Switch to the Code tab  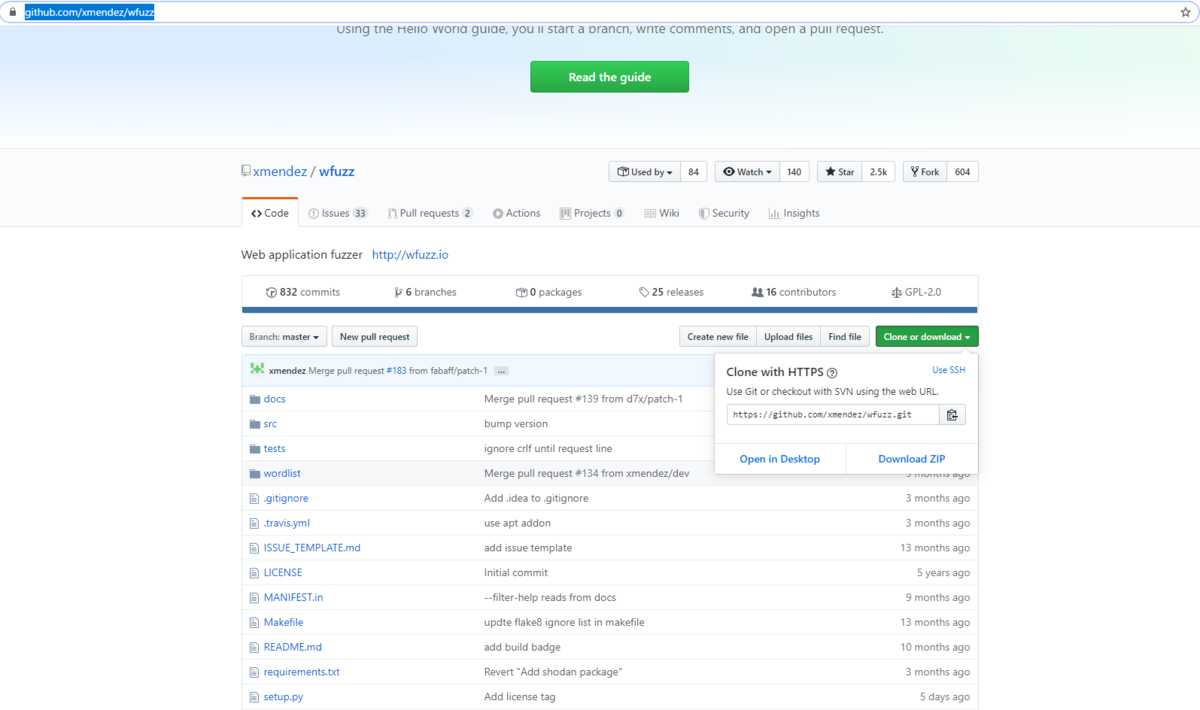click(270, 213)
